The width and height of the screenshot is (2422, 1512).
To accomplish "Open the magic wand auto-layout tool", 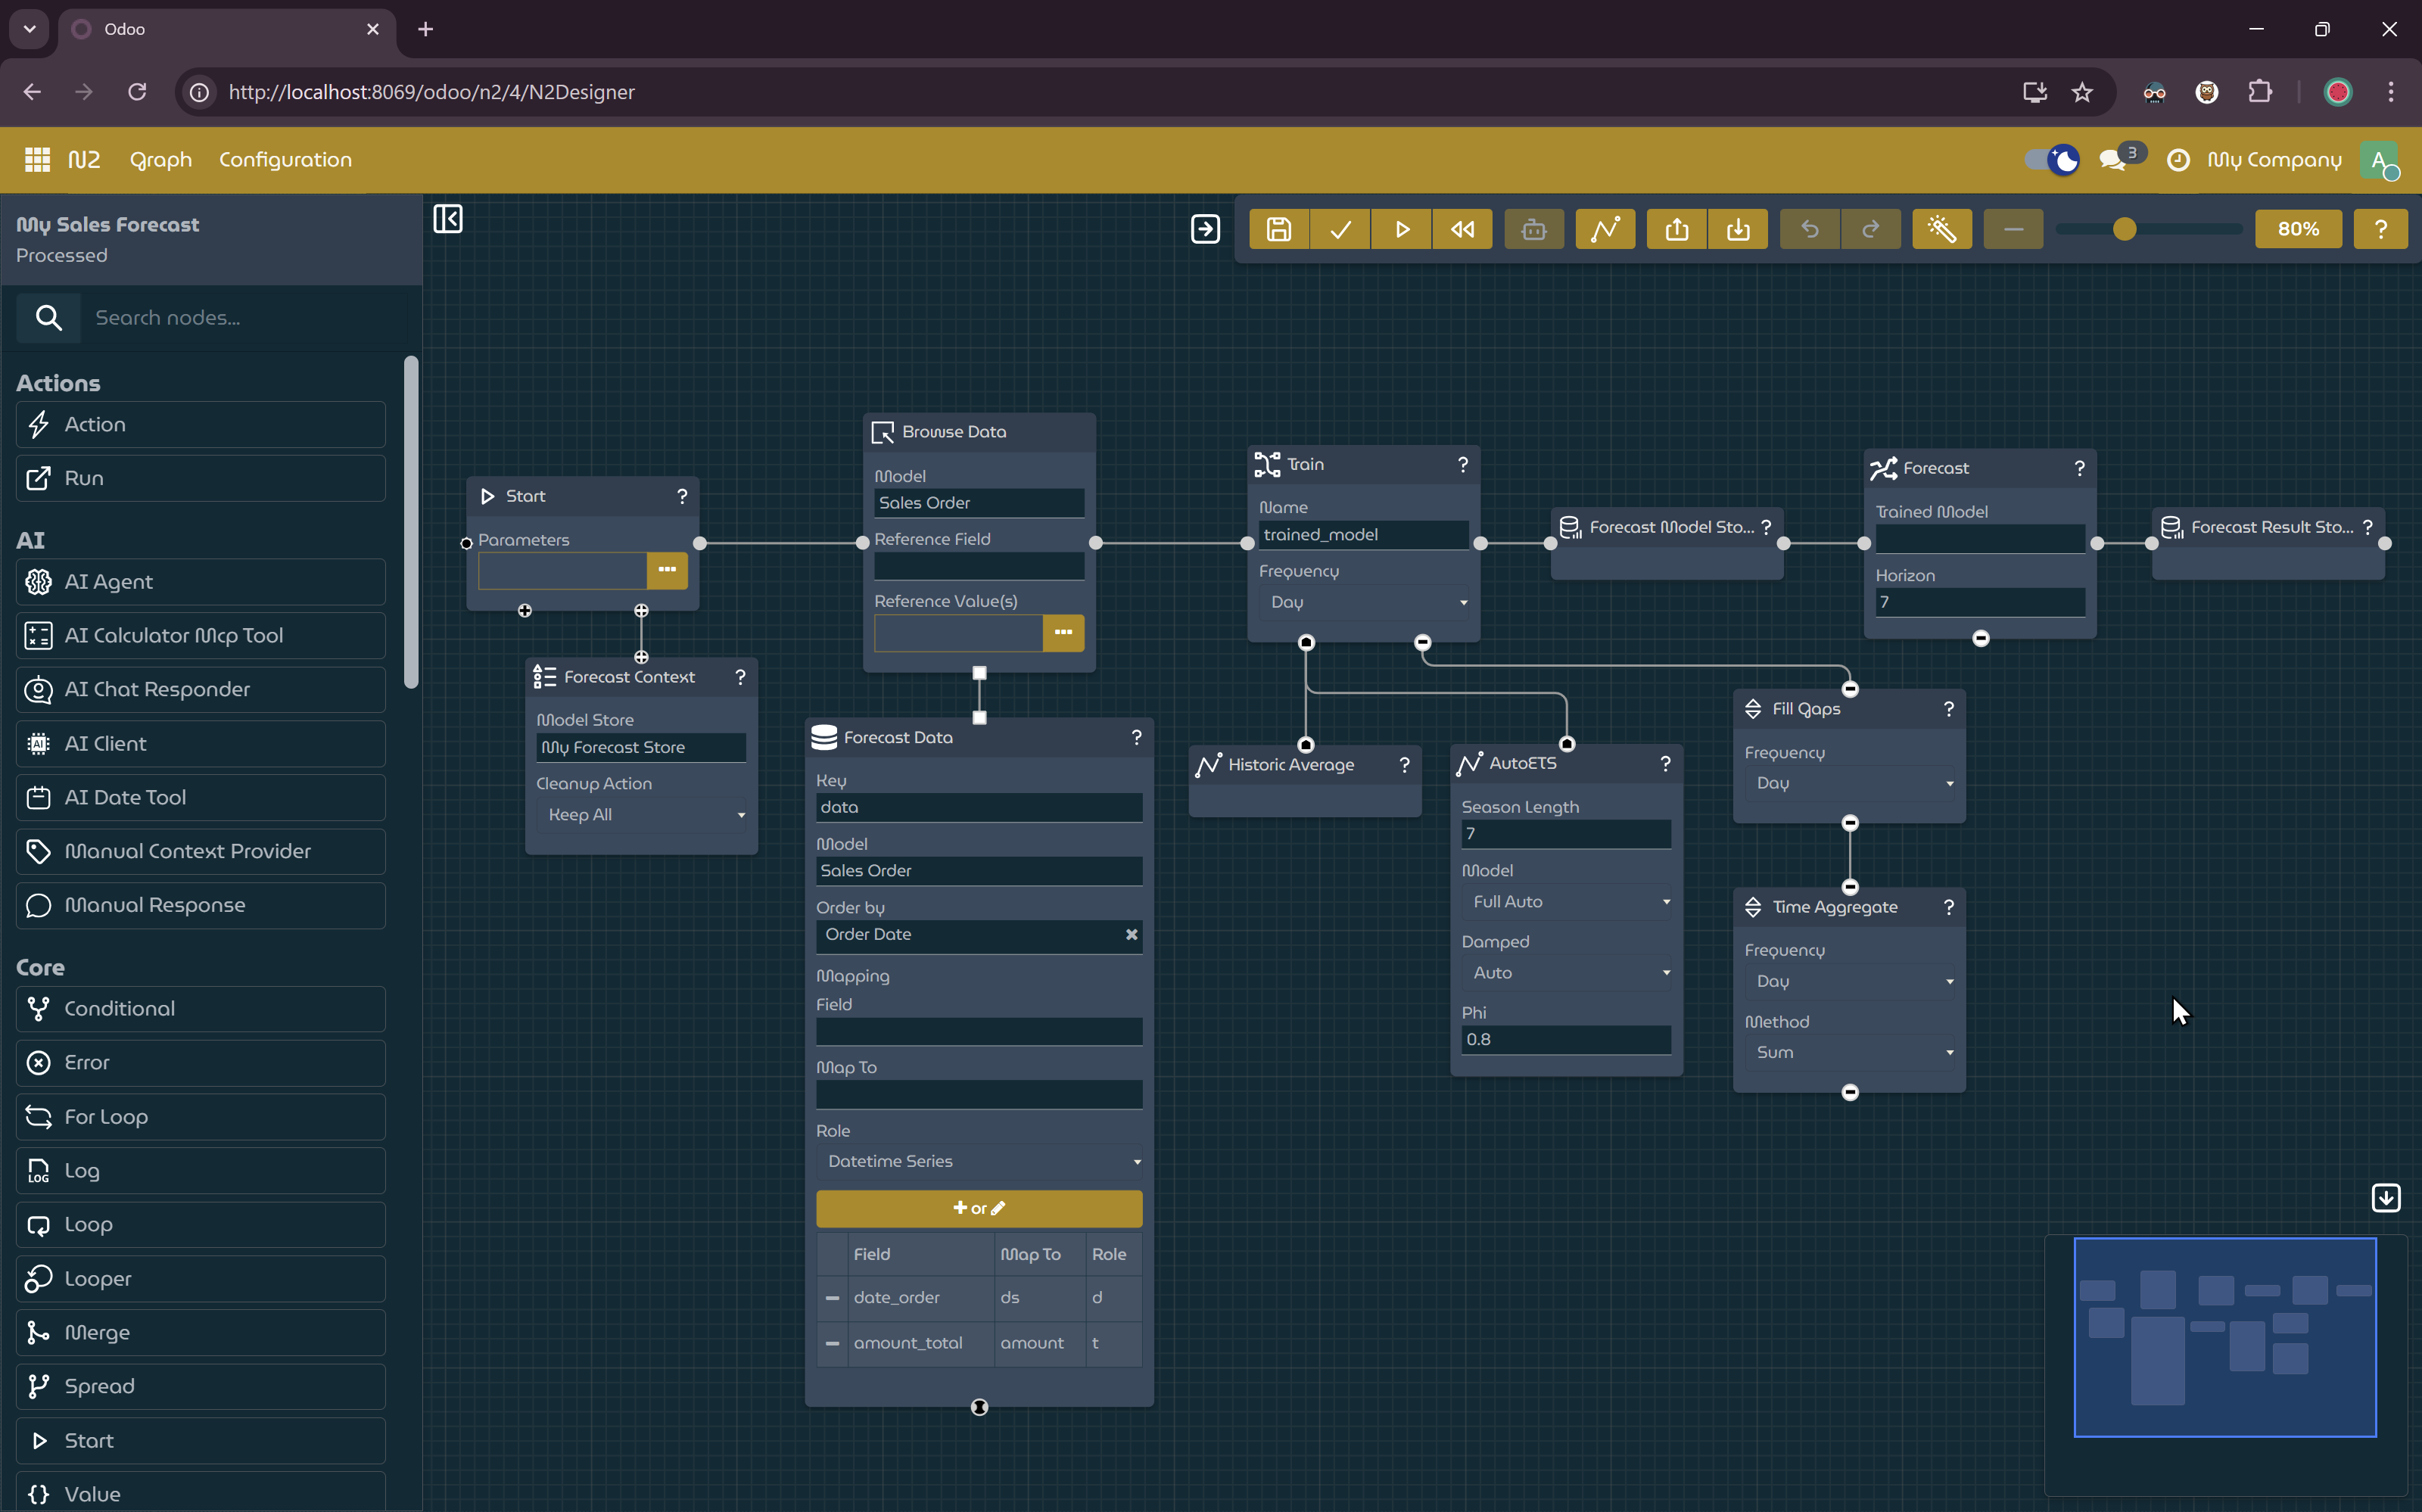I will pyautogui.click(x=1941, y=228).
